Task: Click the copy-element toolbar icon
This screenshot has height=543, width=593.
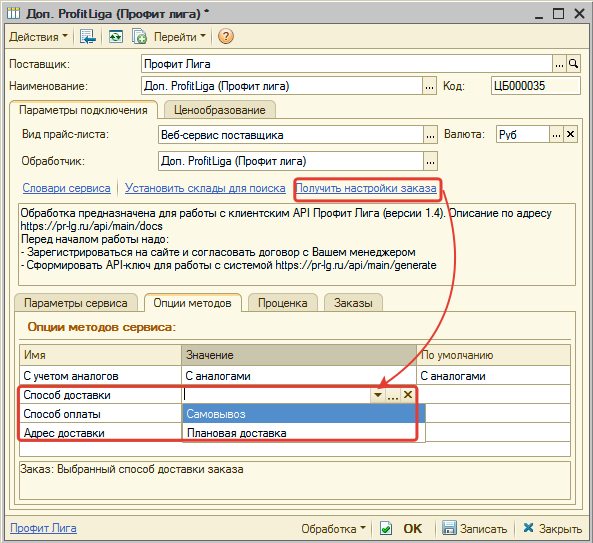Action: pyautogui.click(x=139, y=37)
